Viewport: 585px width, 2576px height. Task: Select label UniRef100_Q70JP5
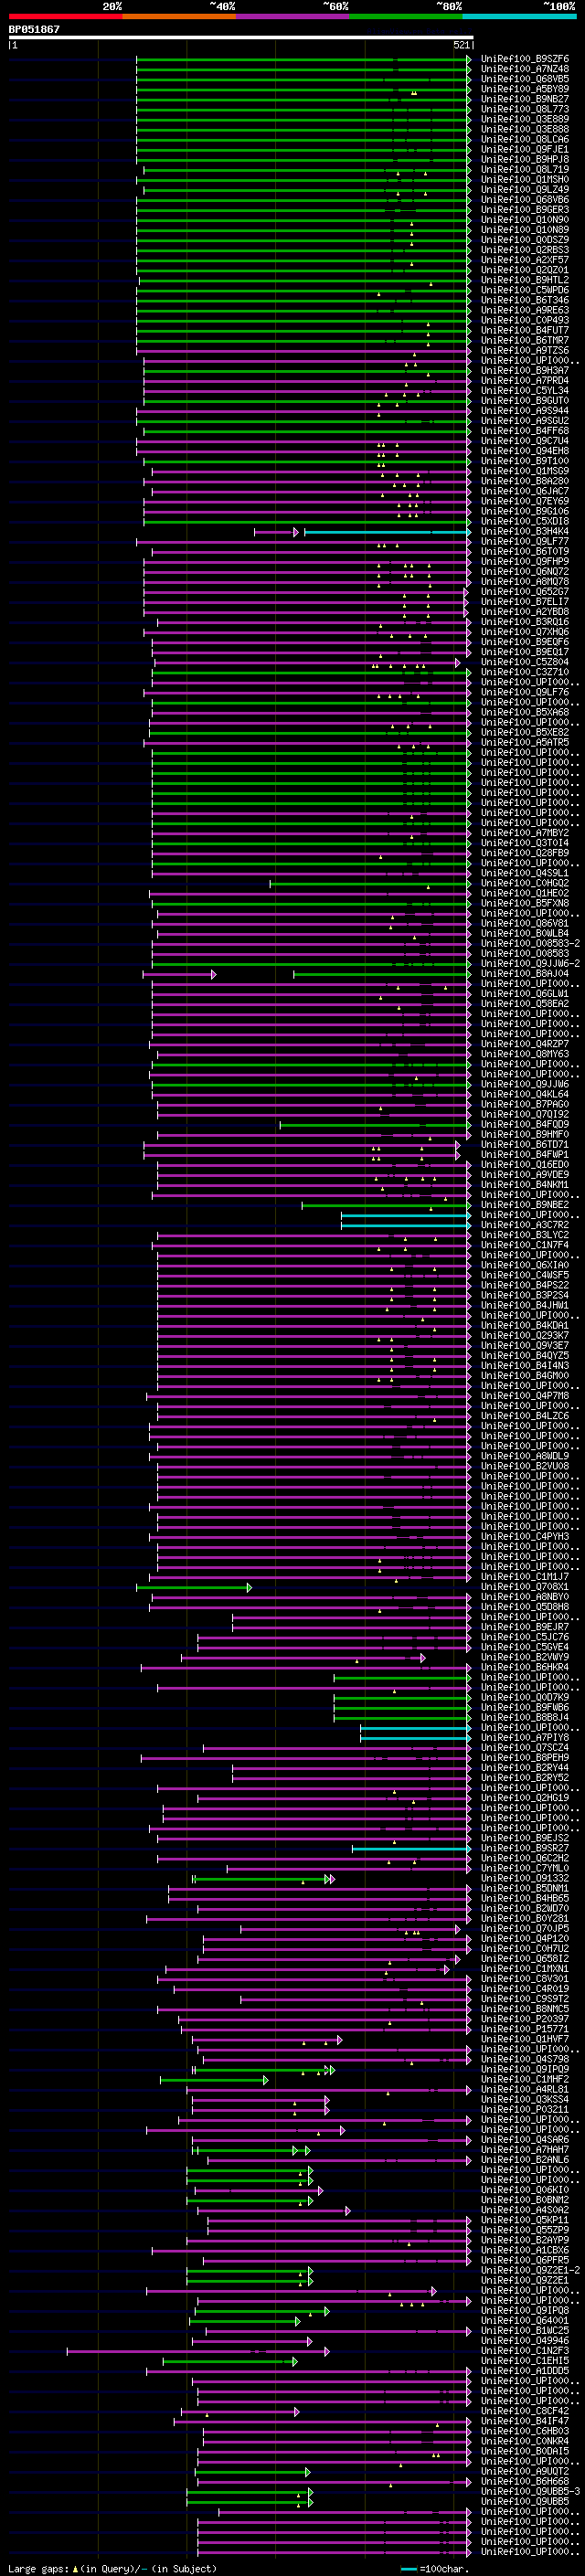click(x=525, y=1928)
